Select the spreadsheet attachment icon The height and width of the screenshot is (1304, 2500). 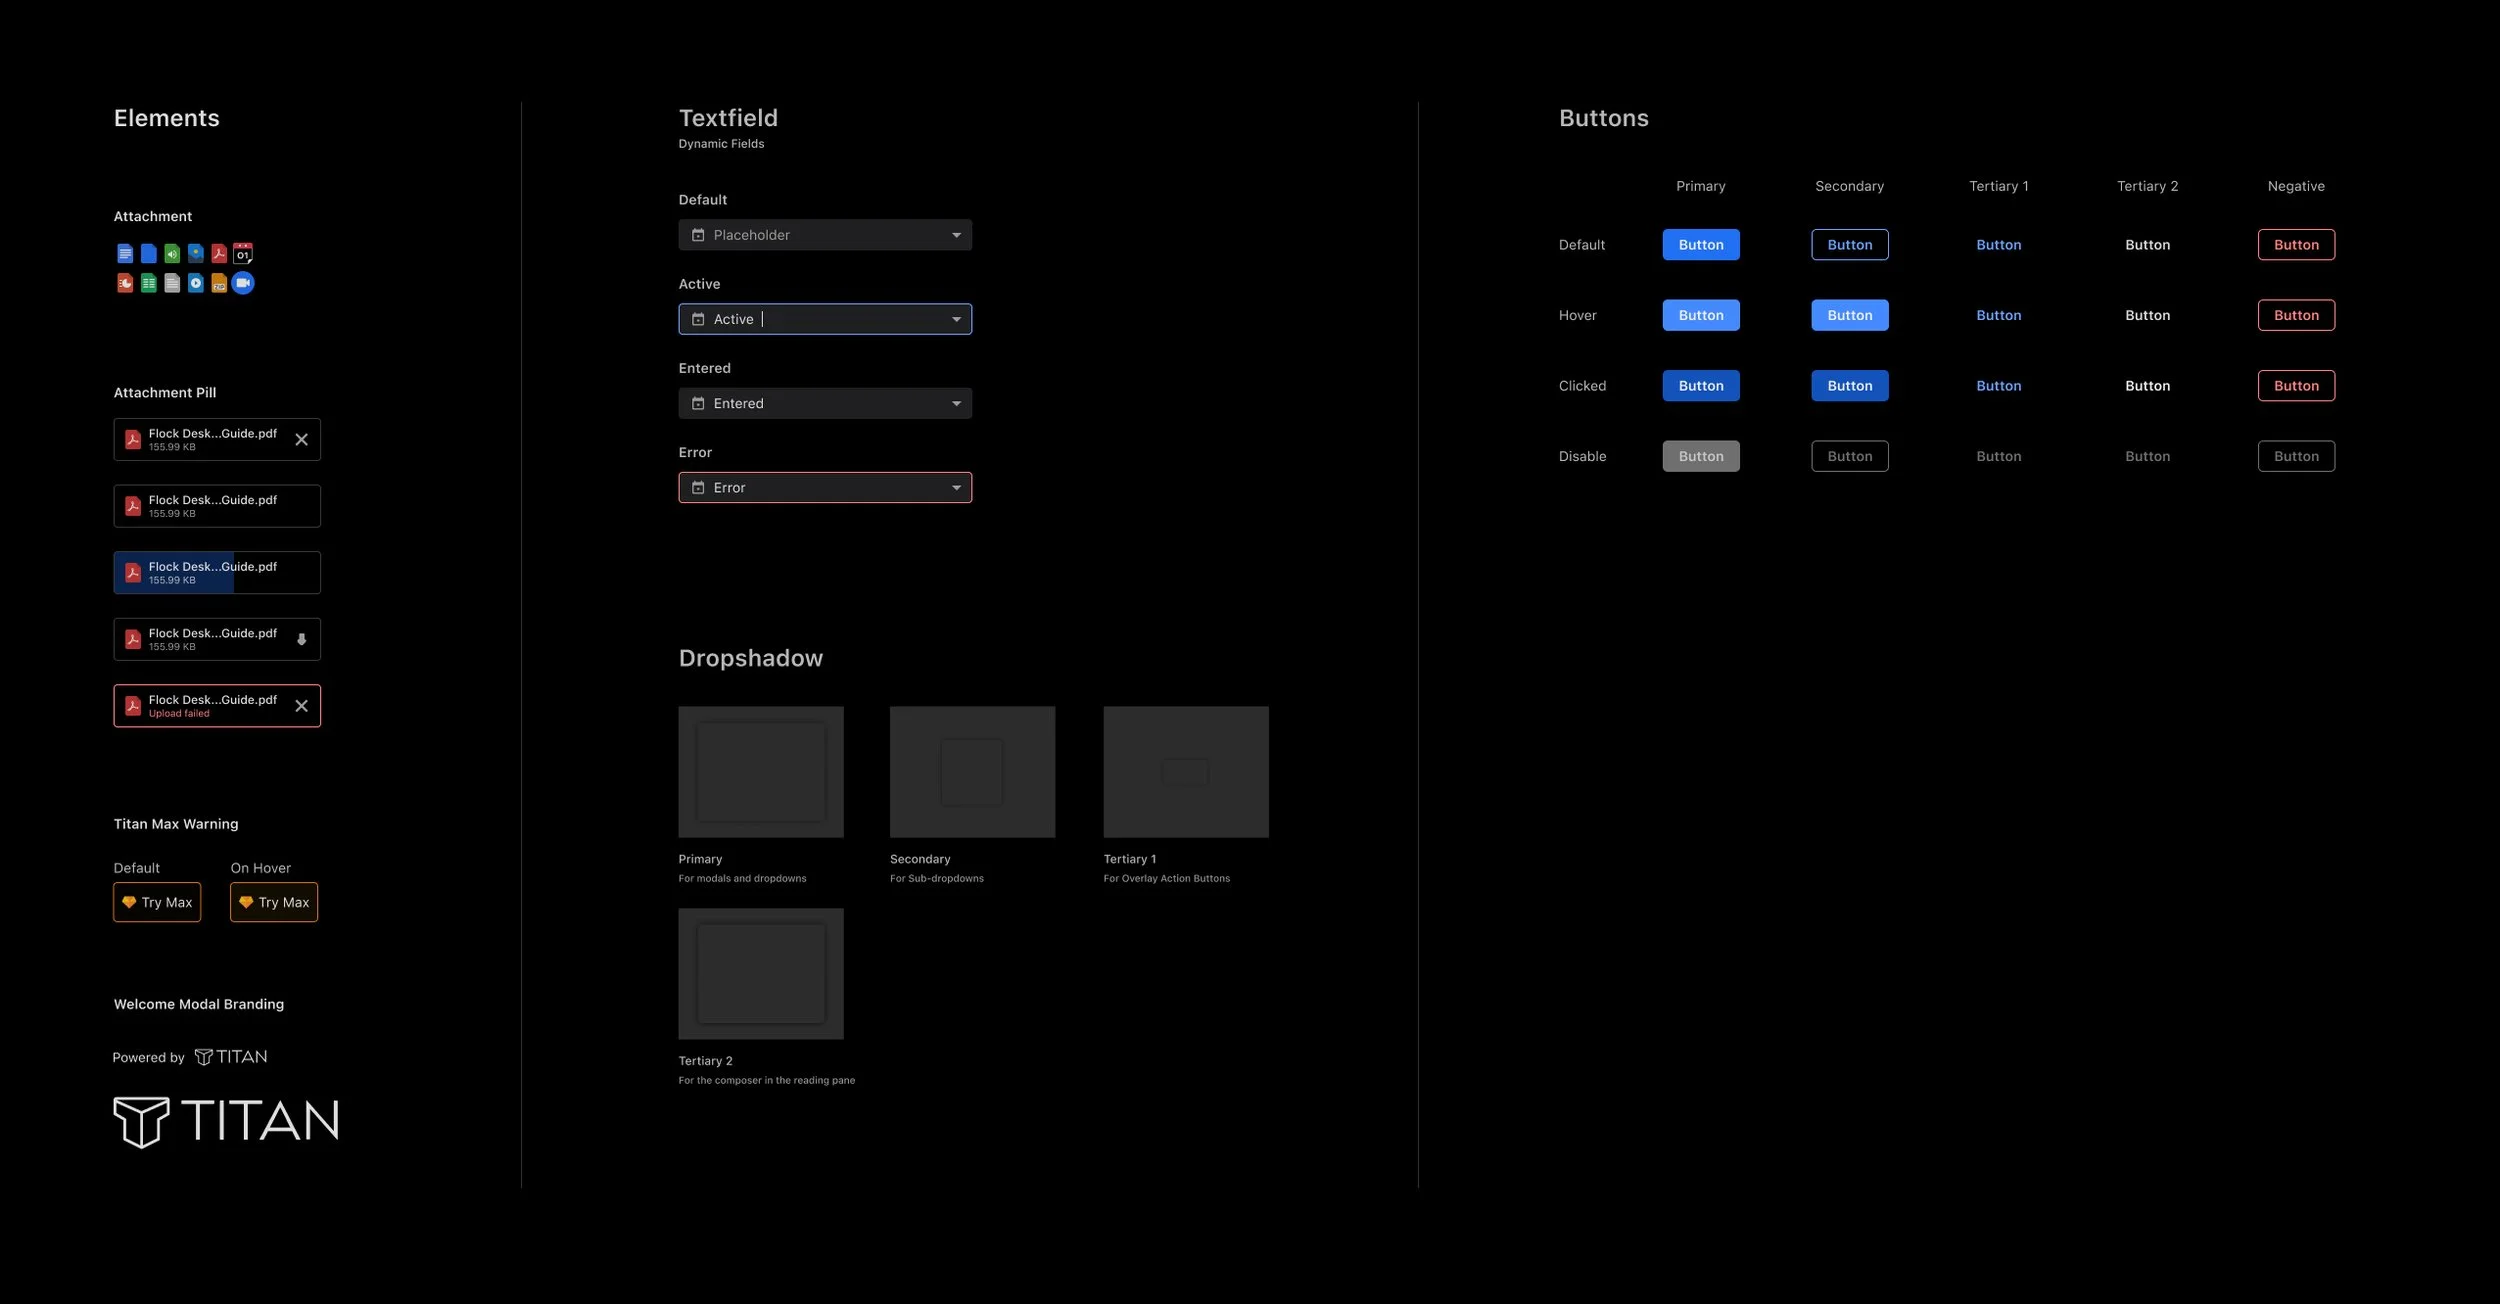tap(148, 283)
